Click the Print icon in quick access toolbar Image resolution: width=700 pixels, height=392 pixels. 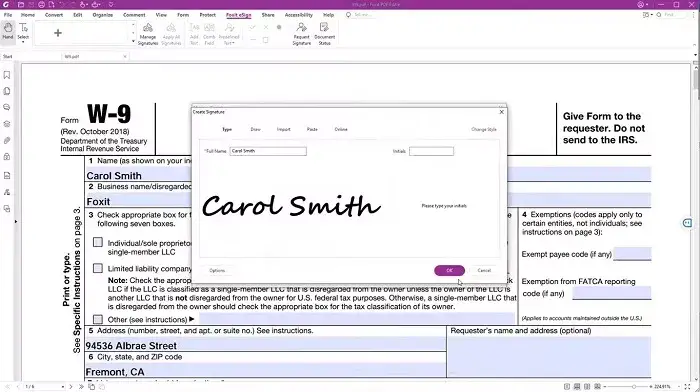[41, 4]
